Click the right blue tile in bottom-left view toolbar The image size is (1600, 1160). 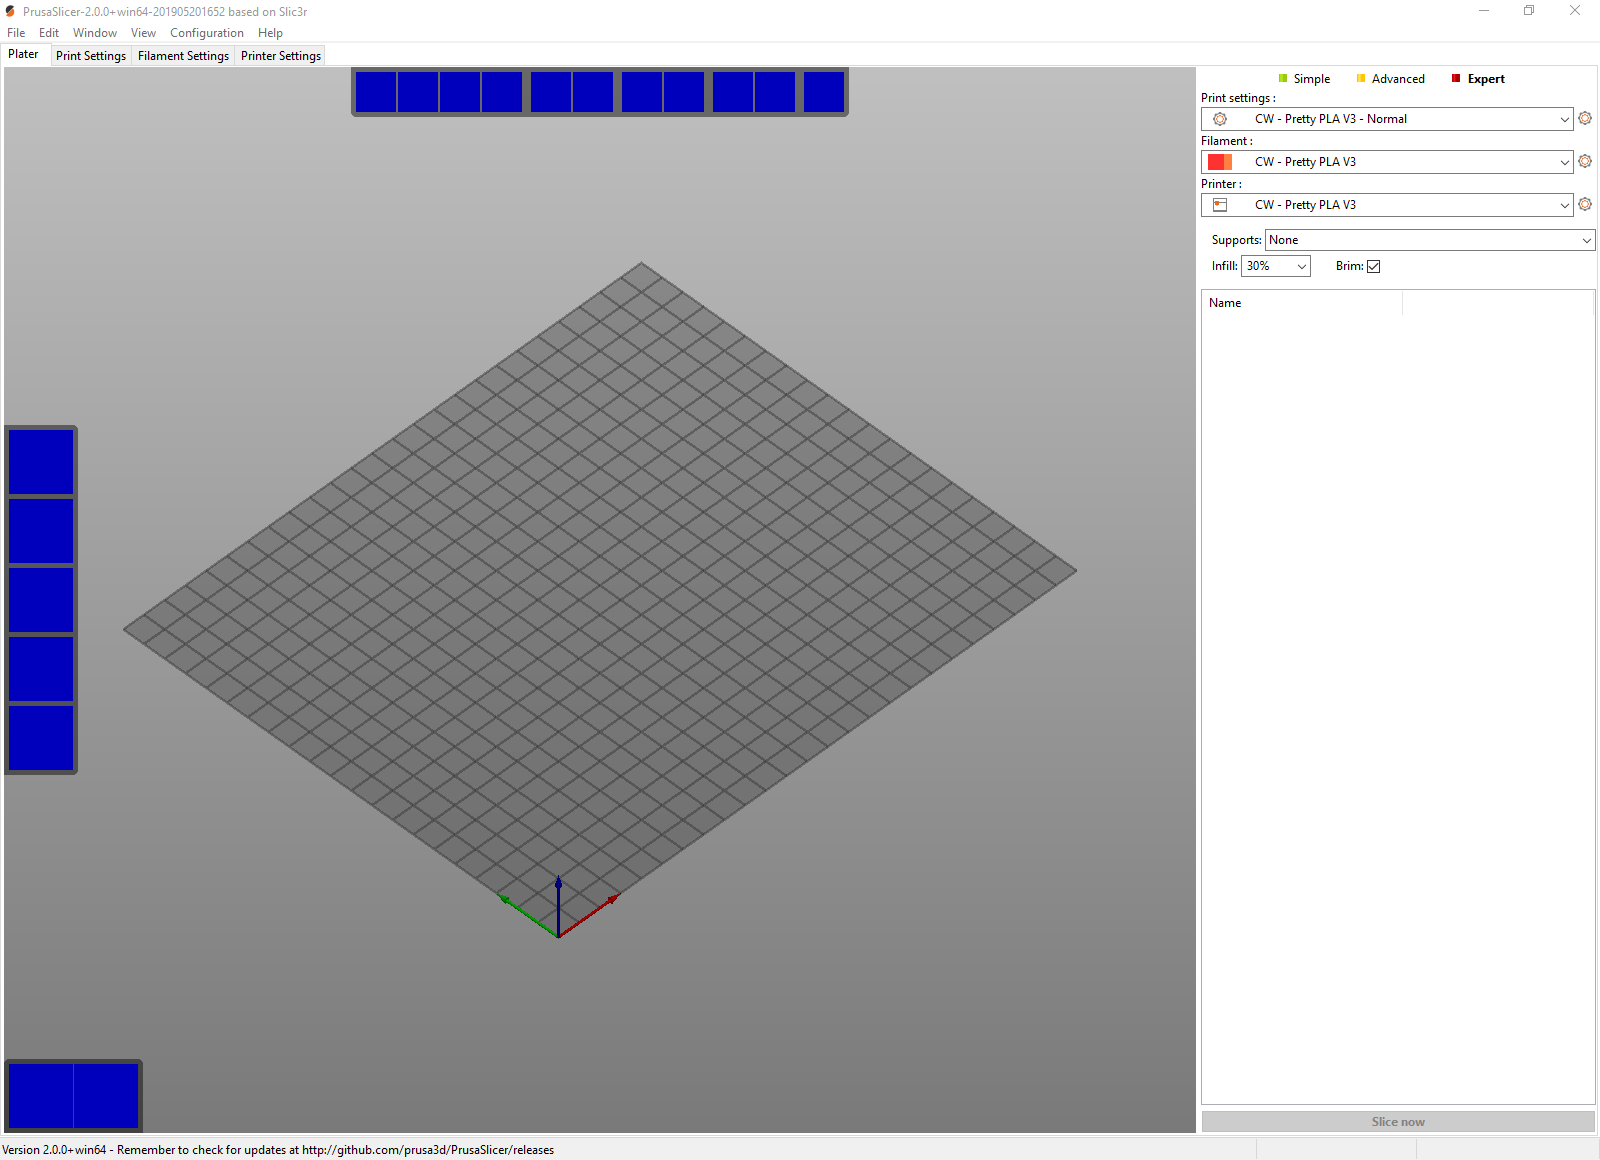[x=106, y=1095]
